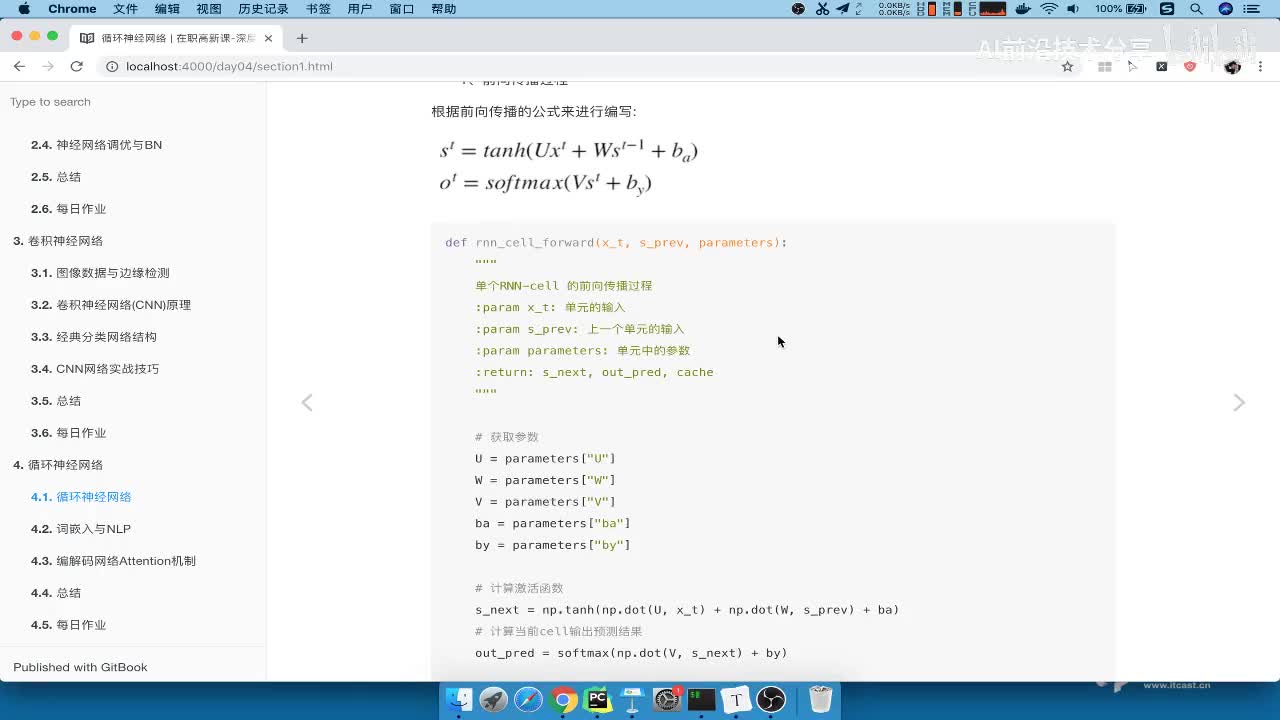Close the 循环神经网络 tab
Screen dimensions: 1280x720
point(268,38)
